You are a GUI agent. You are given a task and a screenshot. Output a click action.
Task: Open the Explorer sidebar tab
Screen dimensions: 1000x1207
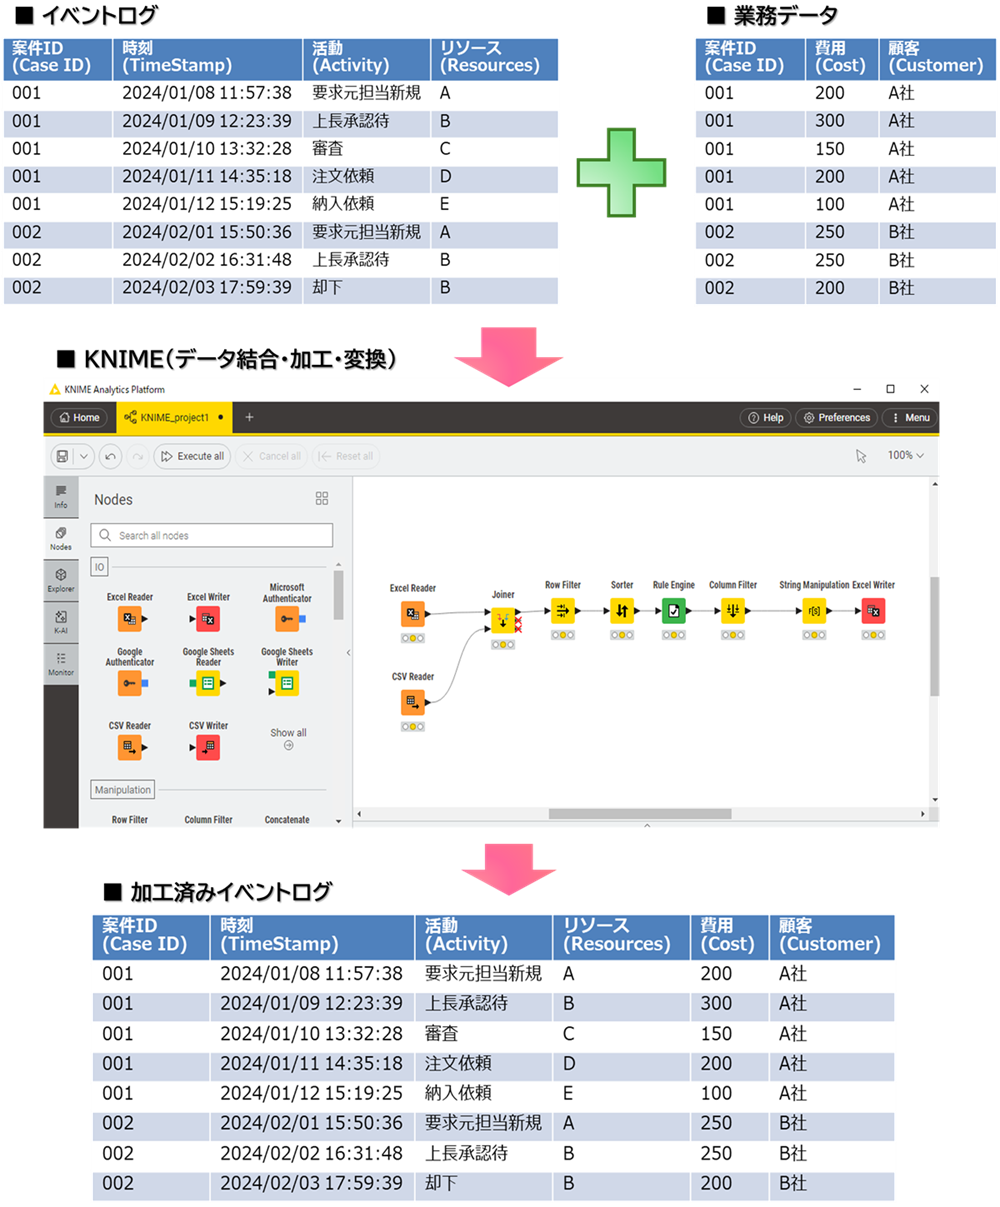click(61, 580)
